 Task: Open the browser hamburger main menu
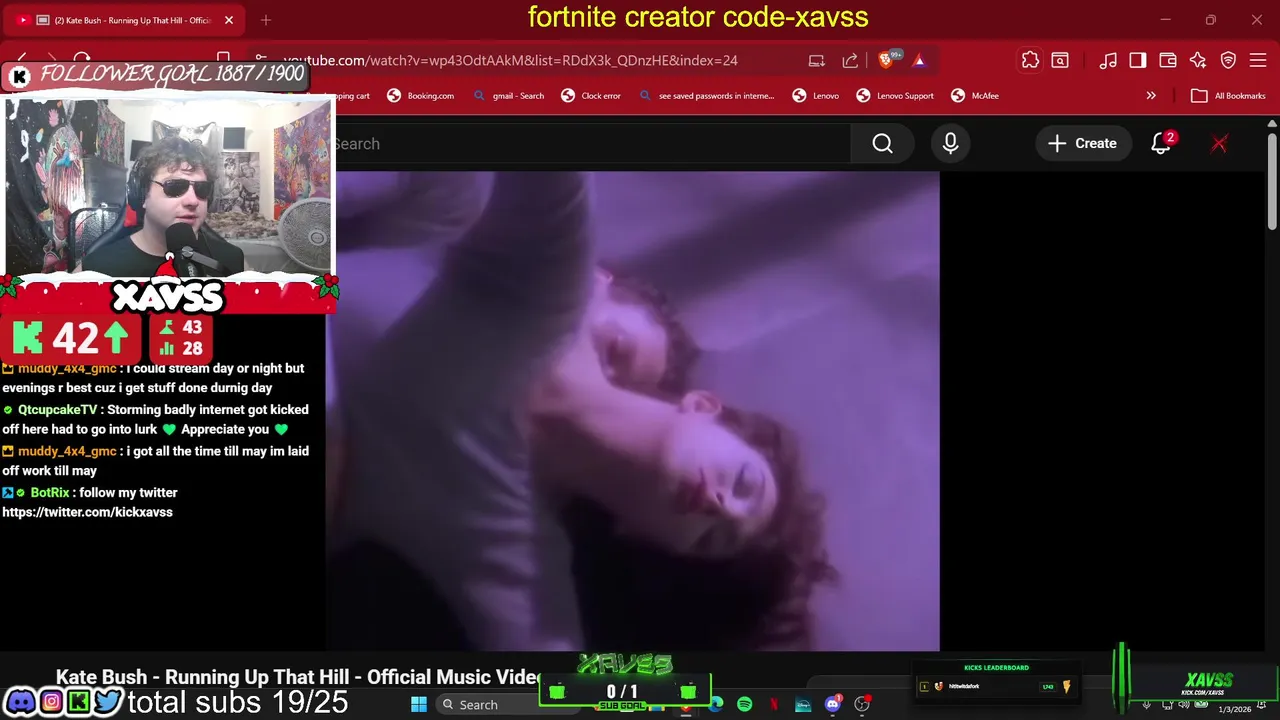click(x=1258, y=60)
